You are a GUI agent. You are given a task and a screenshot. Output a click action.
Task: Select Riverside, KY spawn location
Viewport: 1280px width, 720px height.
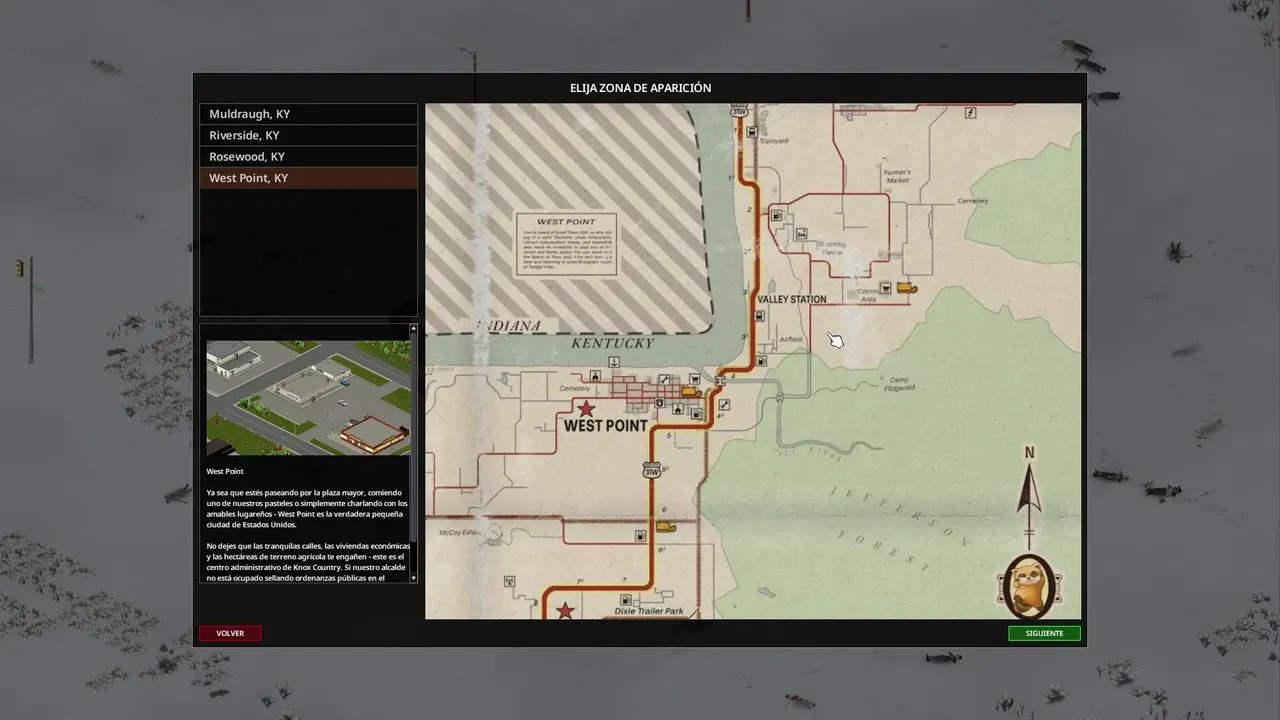tap(308, 135)
